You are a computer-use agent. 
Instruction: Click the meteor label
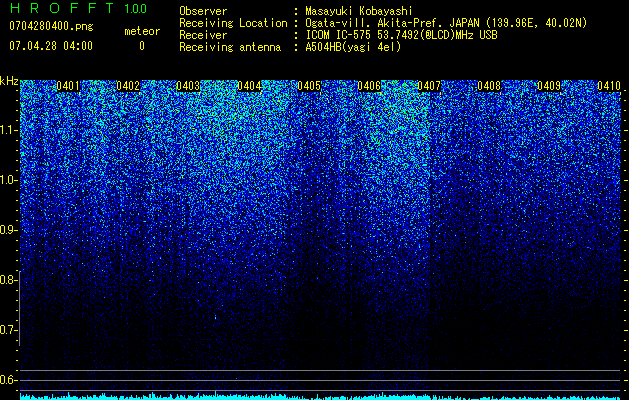142,31
